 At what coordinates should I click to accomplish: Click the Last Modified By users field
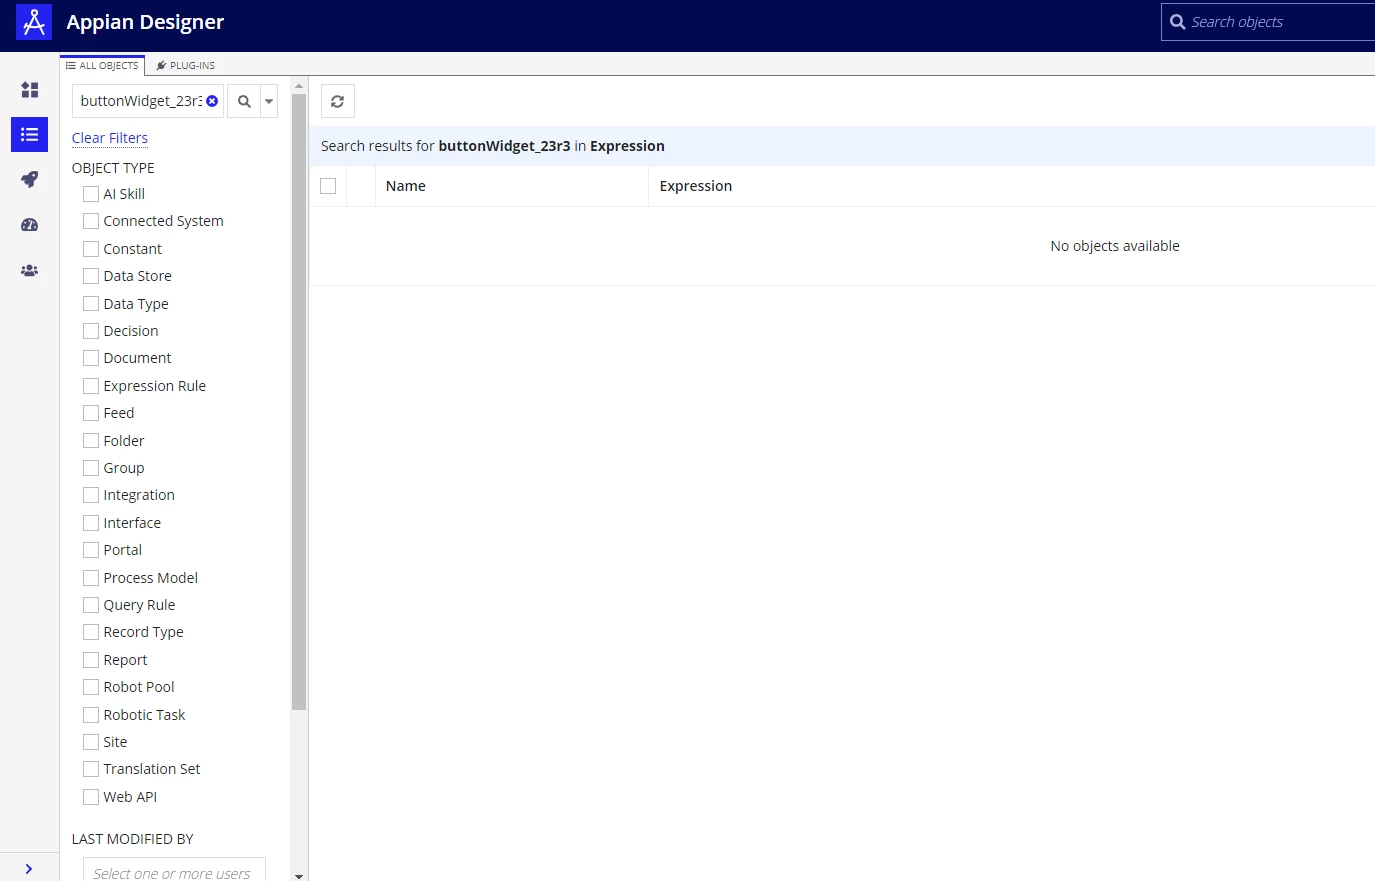(174, 870)
